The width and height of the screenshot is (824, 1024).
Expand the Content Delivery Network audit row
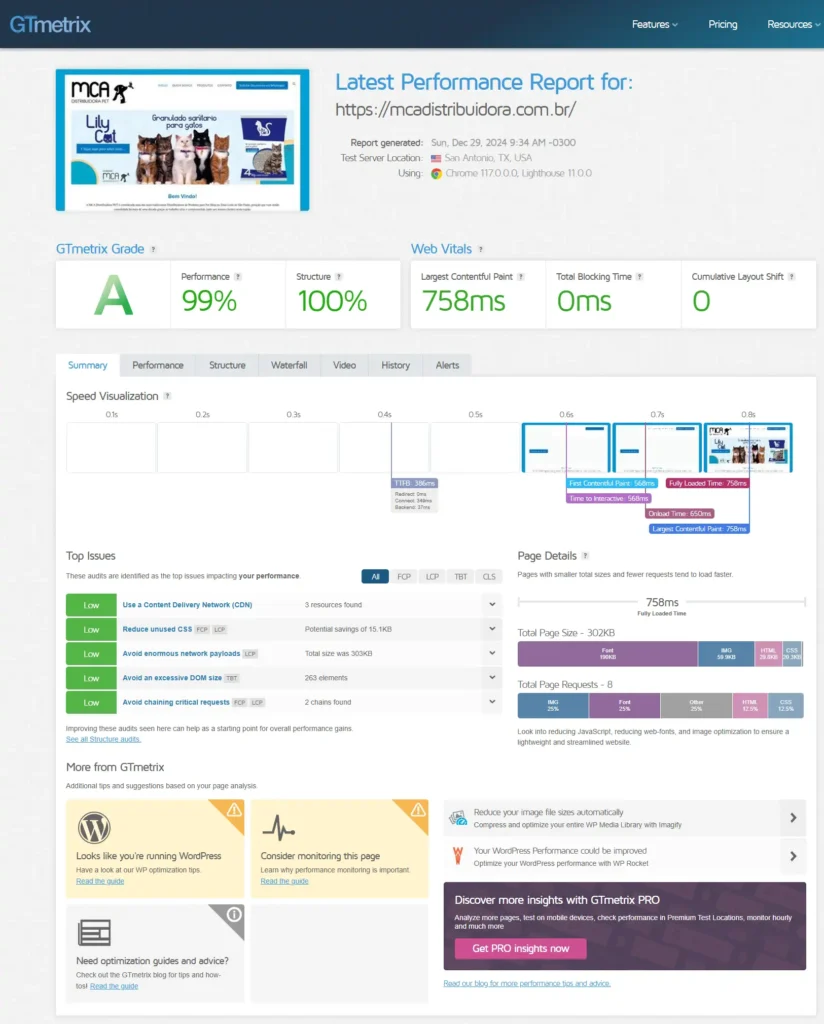pyautogui.click(x=490, y=605)
